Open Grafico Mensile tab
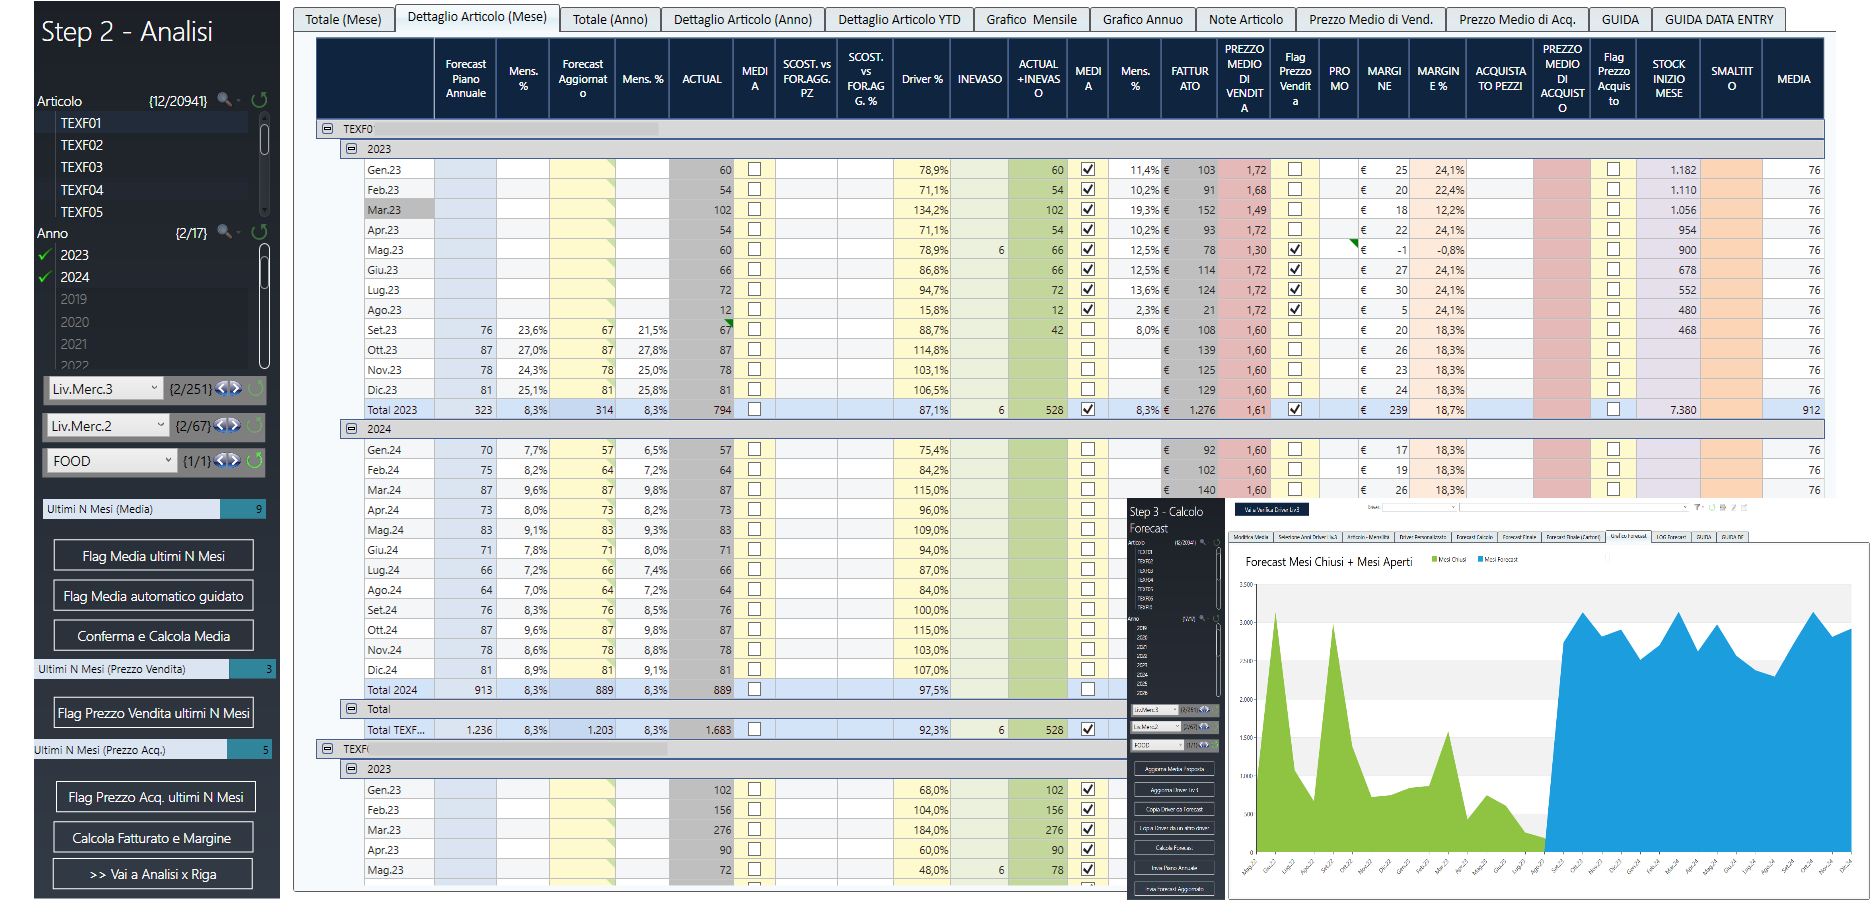This screenshot has height=900, width=1870. coord(1031,19)
